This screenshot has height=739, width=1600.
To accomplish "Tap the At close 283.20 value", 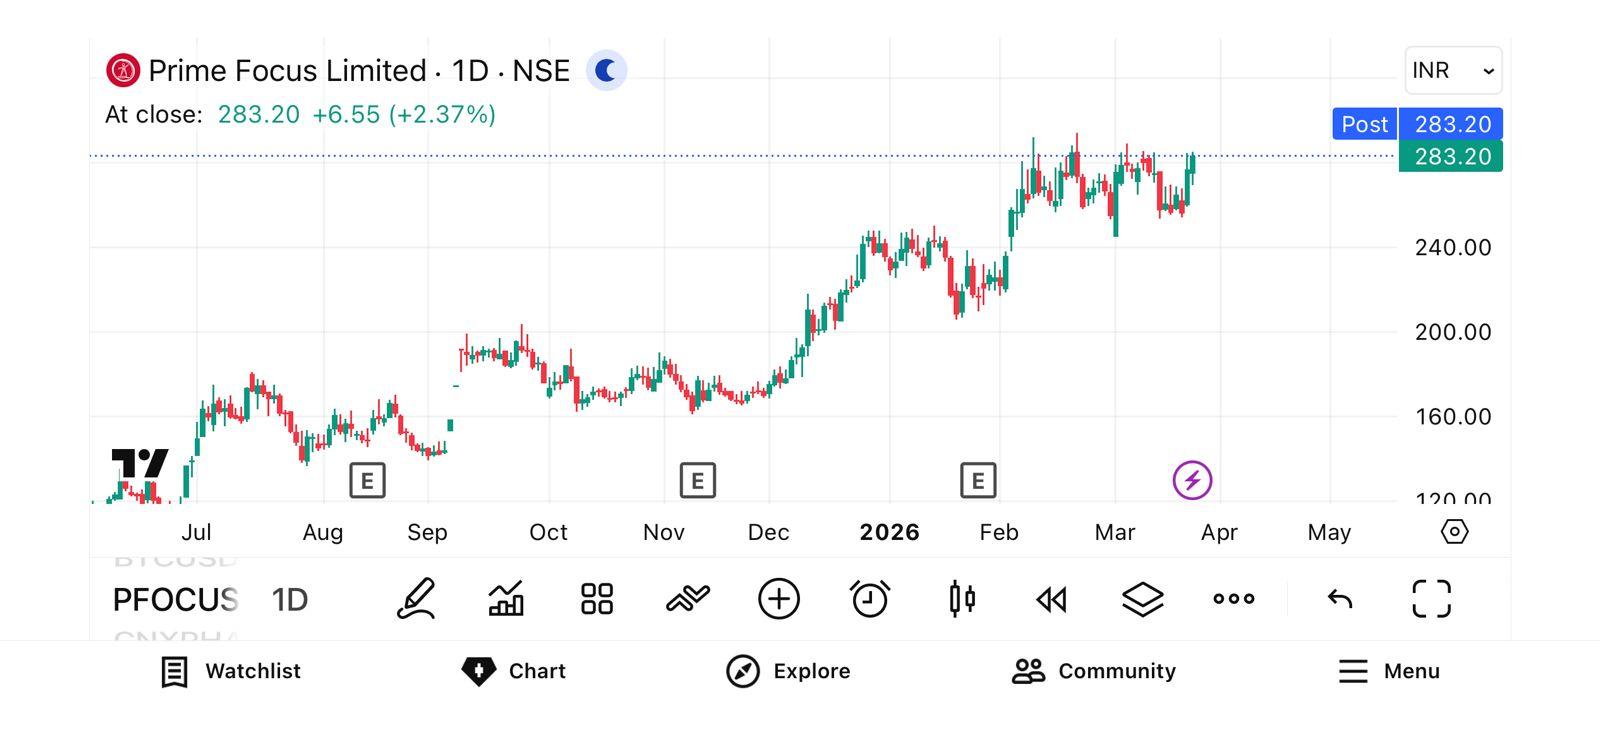I will coord(259,115).
